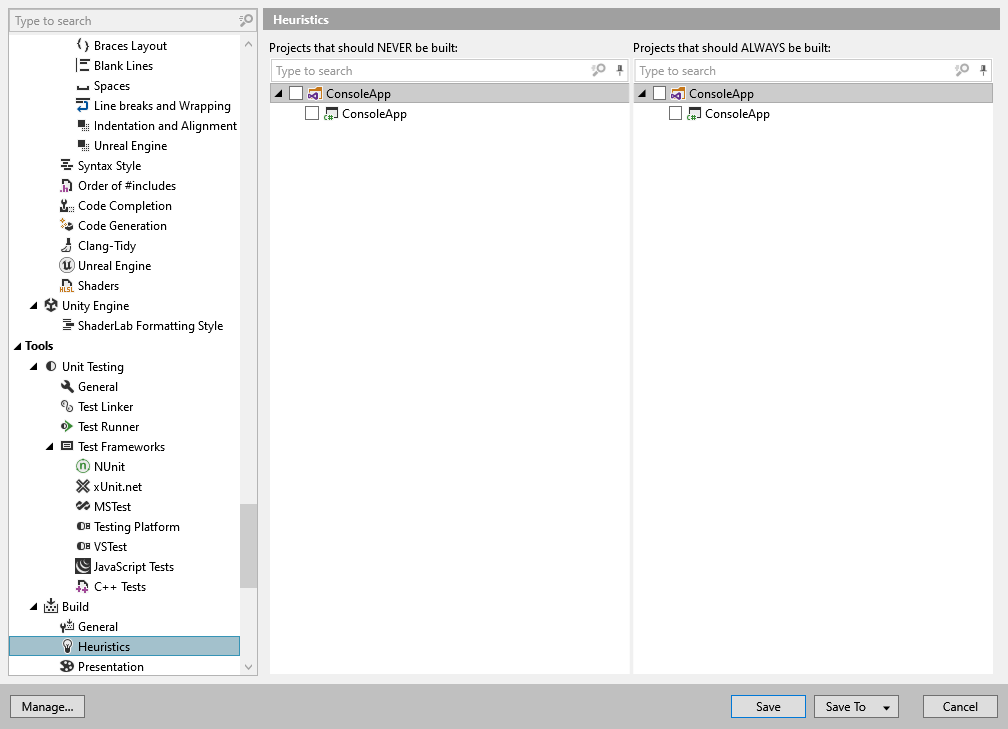Click the Braces Layout icon
This screenshot has width=1008, height=729.
pyautogui.click(x=82, y=45)
